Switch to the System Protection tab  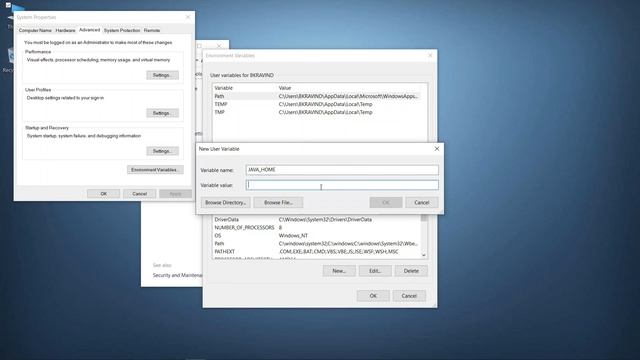[122, 30]
